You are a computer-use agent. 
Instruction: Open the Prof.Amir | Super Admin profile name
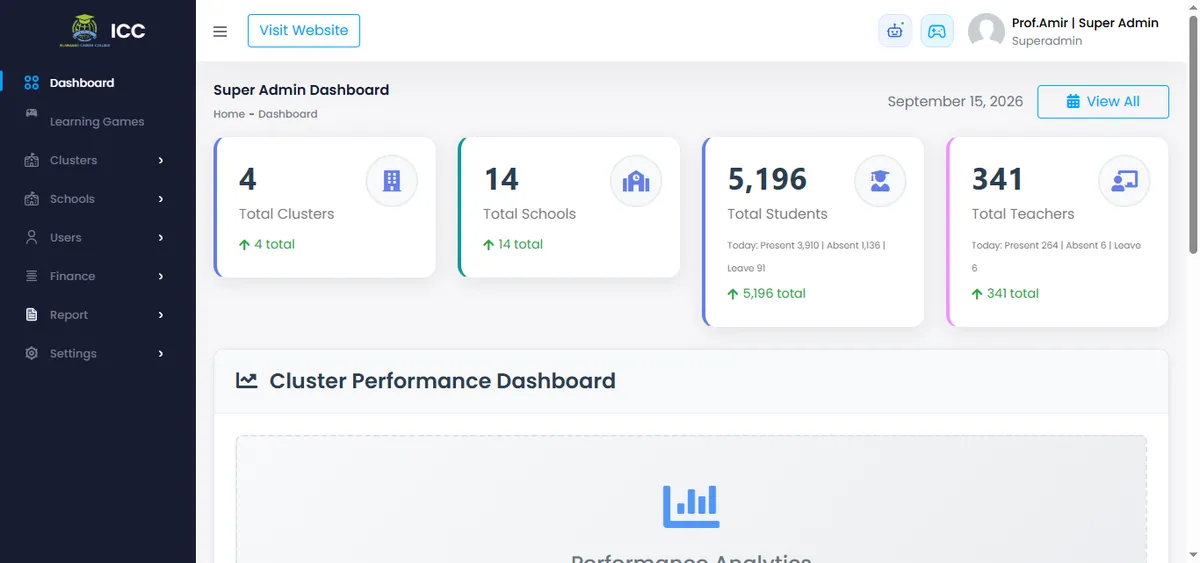pos(1085,23)
